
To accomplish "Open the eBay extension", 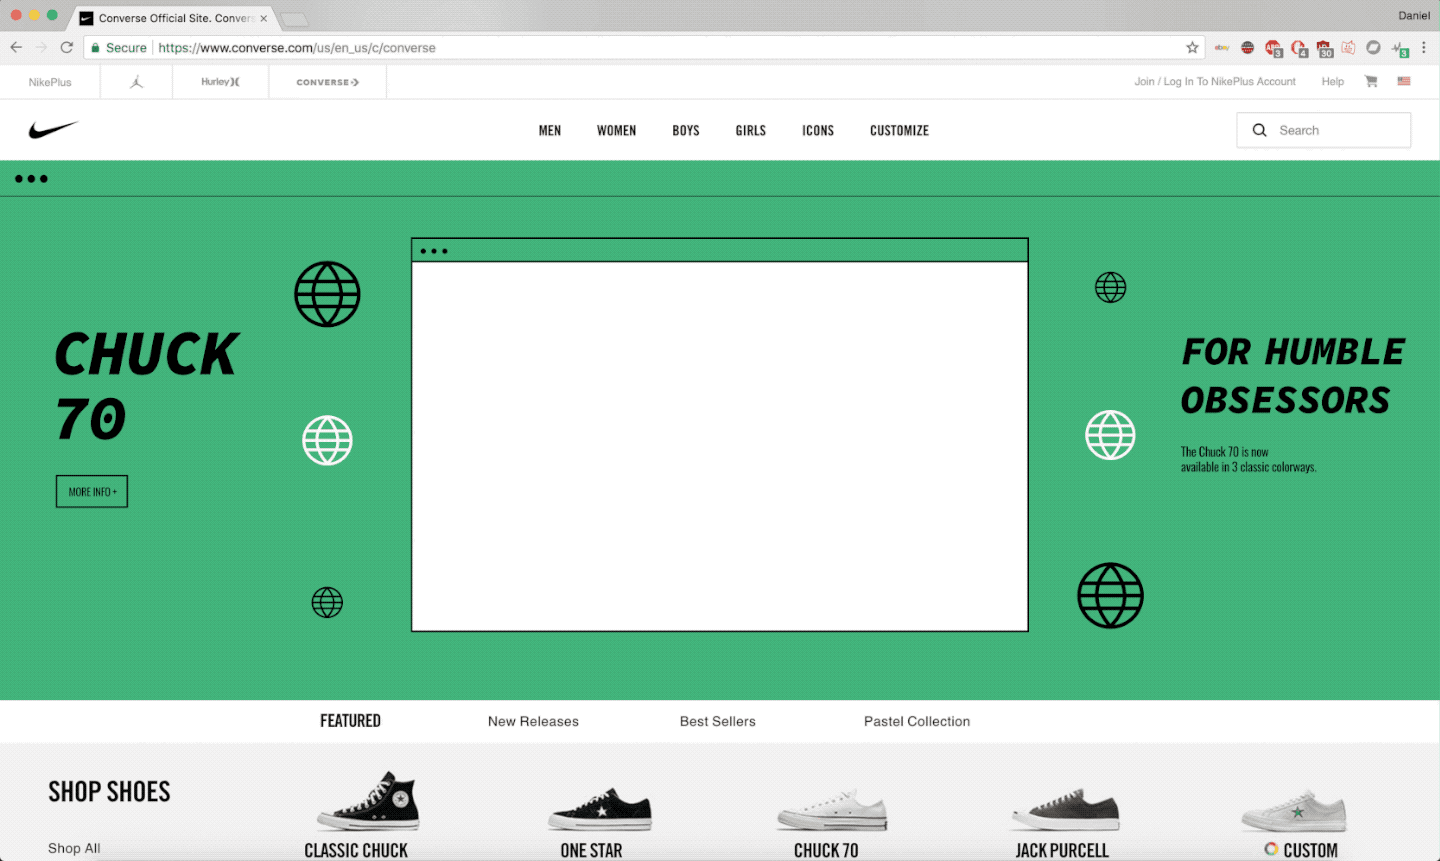I will coord(1222,47).
